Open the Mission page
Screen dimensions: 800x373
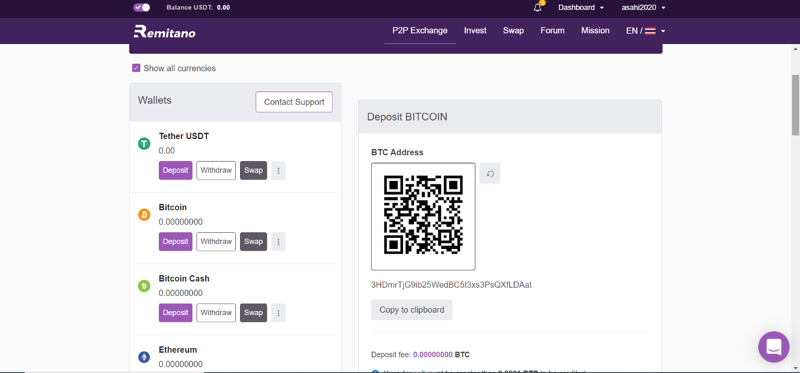[595, 31]
